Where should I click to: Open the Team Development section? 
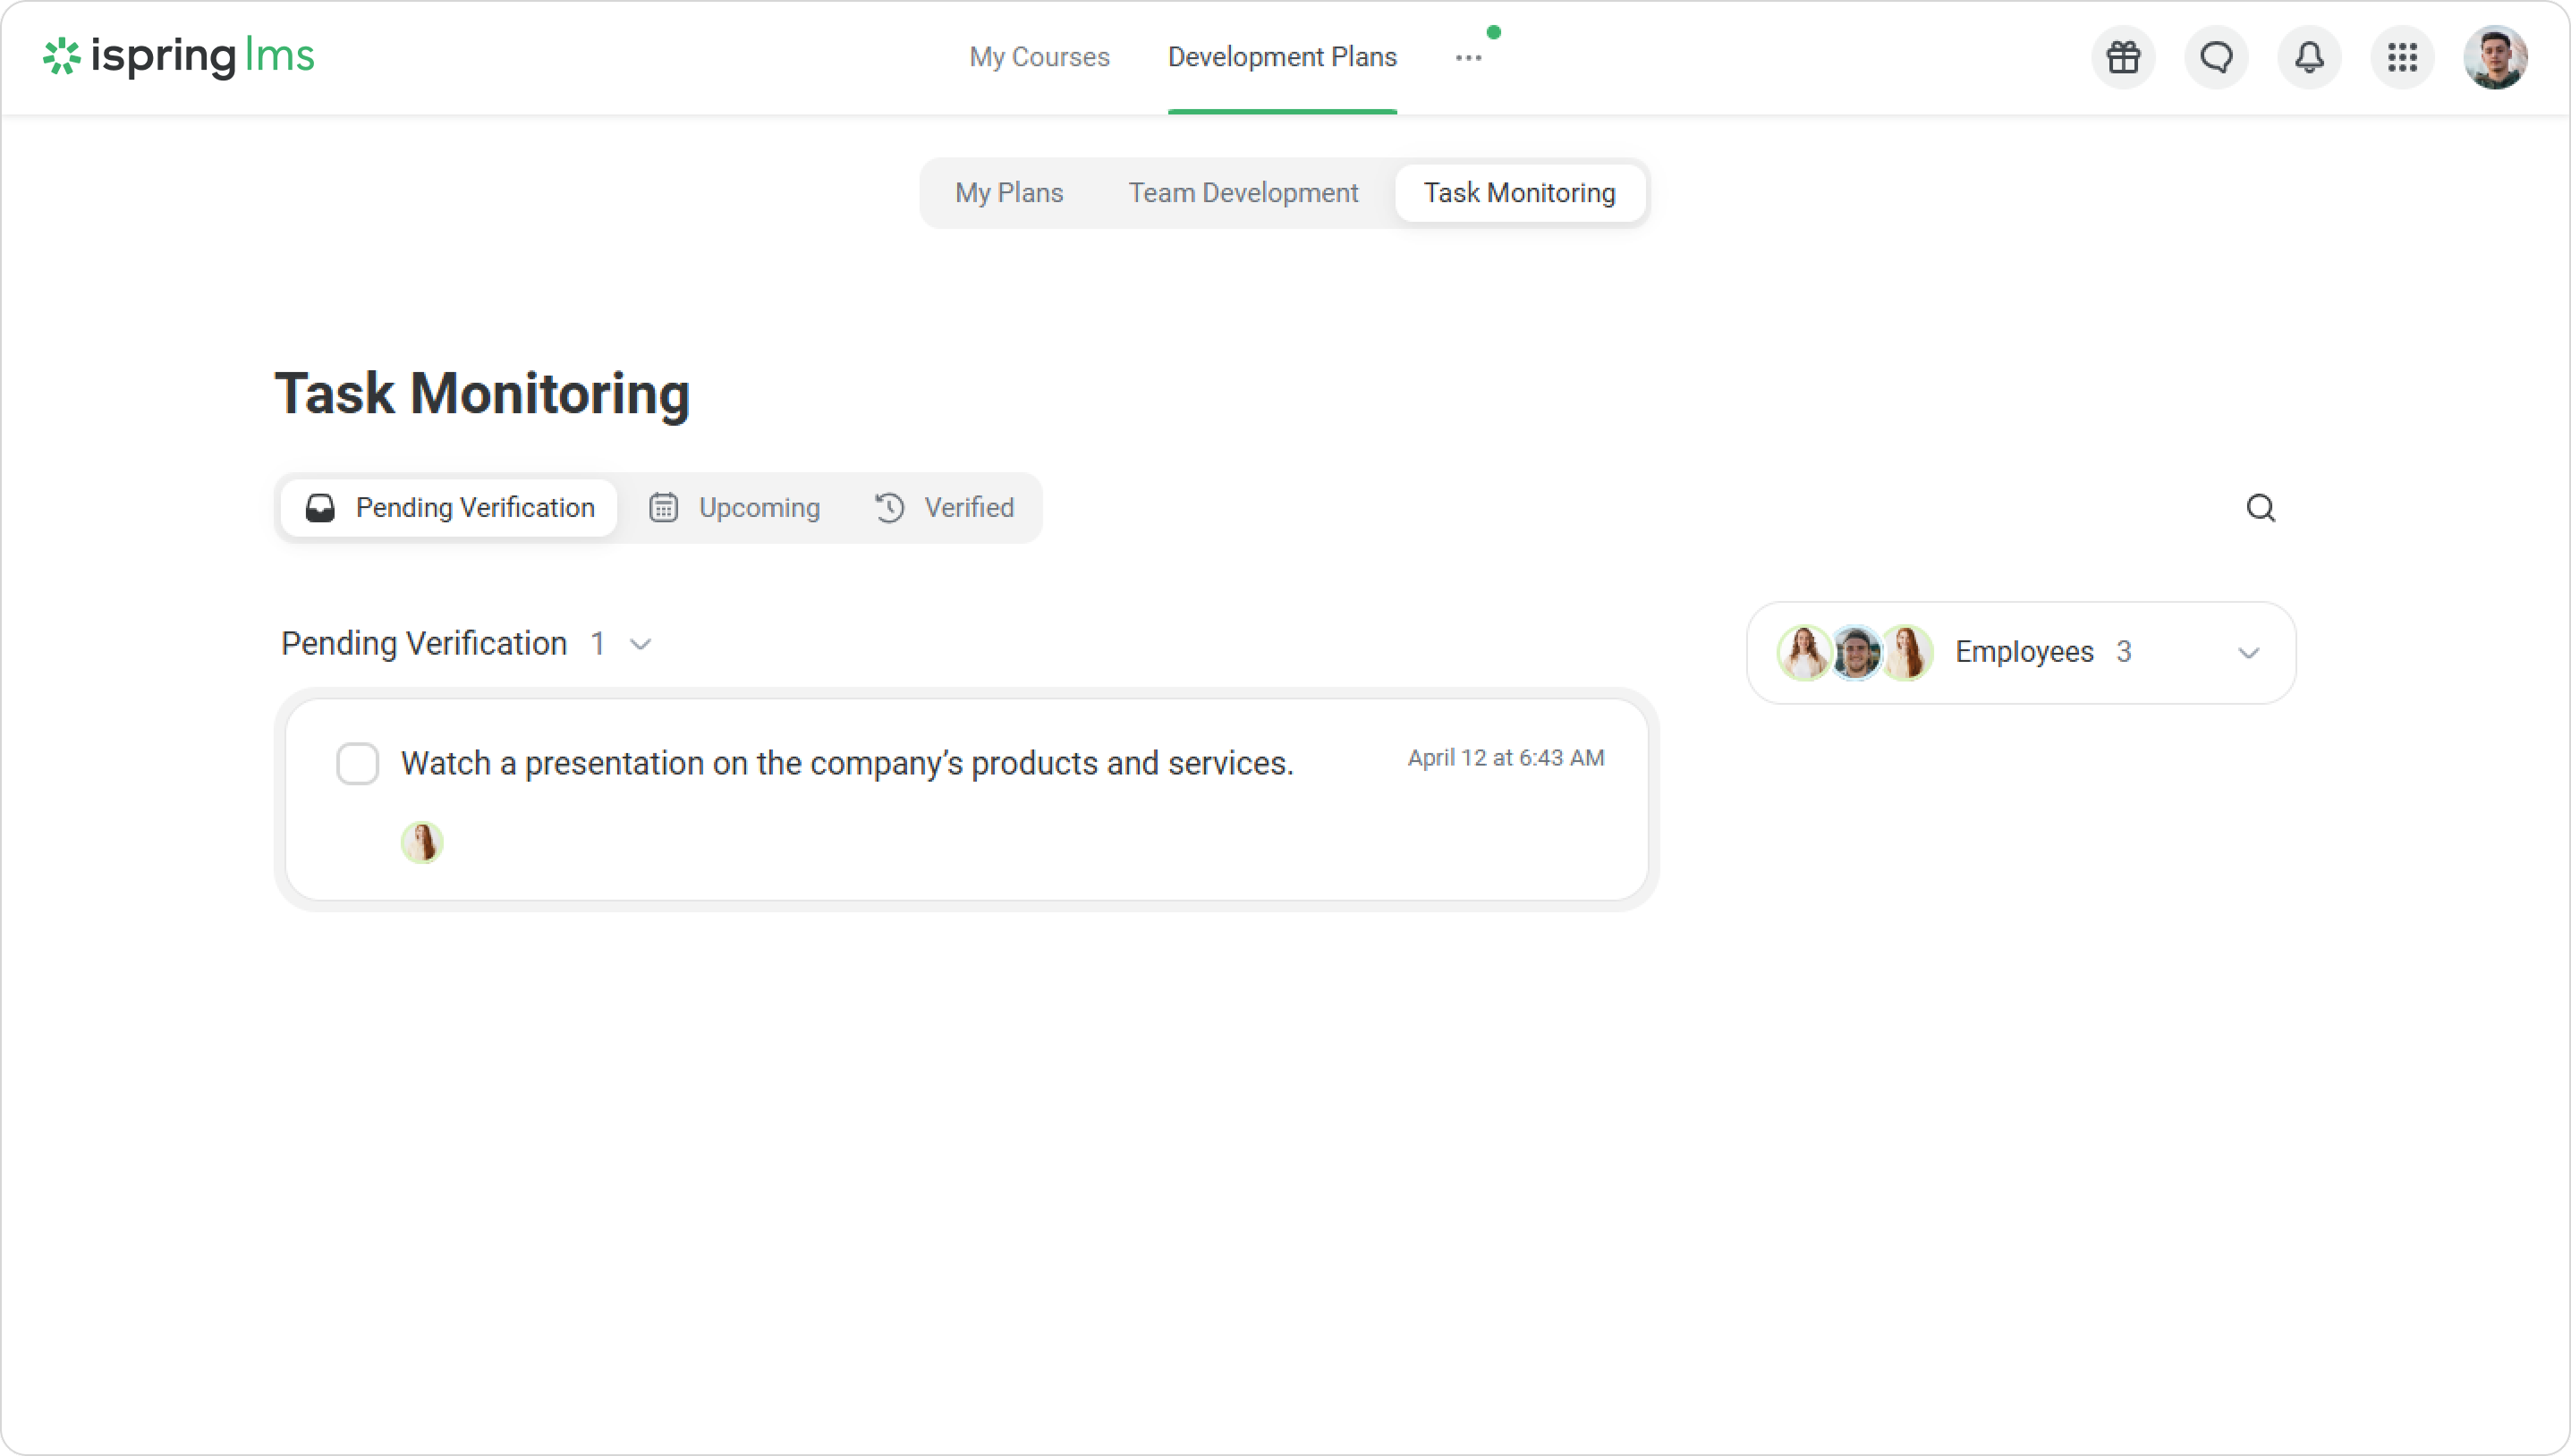click(1243, 193)
